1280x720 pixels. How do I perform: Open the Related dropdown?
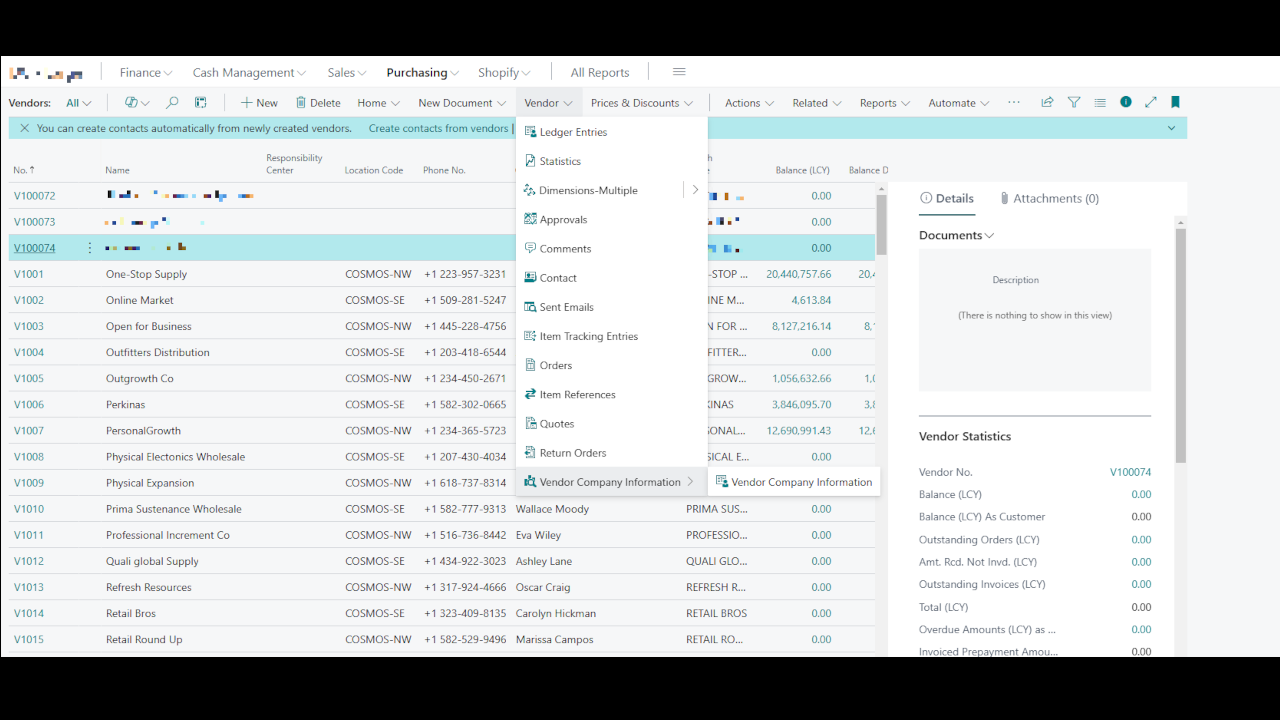pos(817,102)
